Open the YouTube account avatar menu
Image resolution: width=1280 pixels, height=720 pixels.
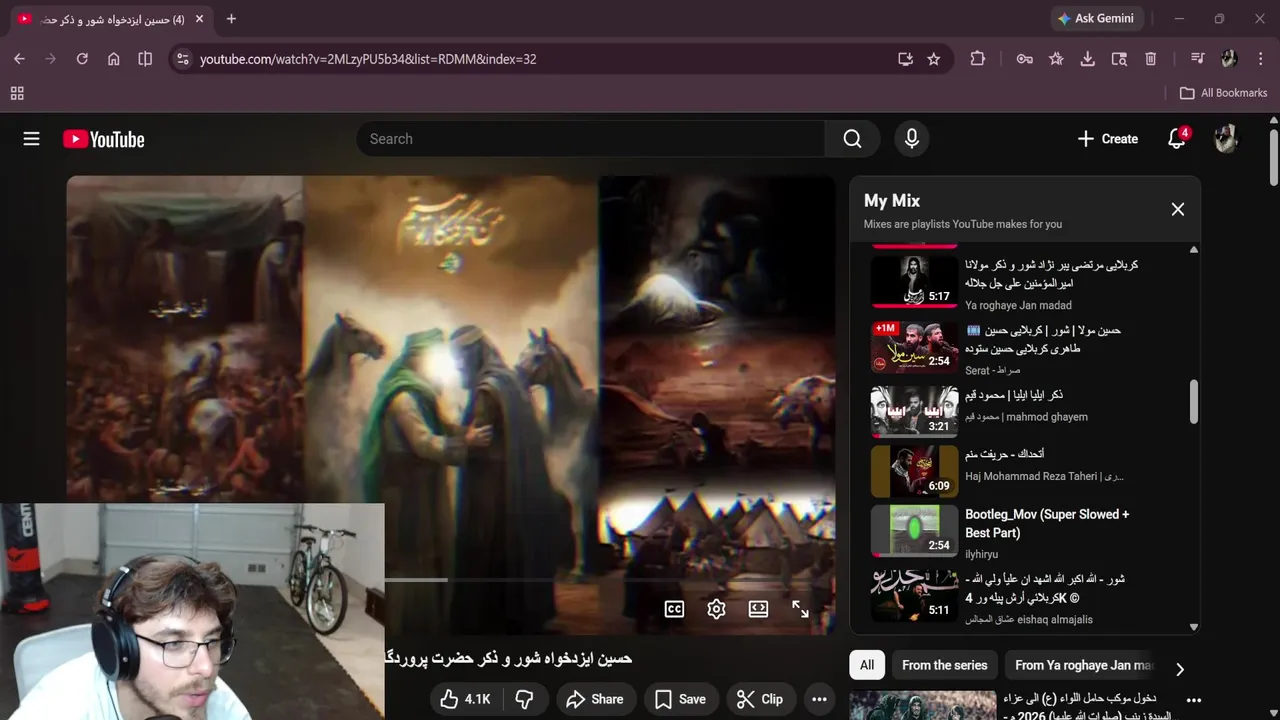1226,139
